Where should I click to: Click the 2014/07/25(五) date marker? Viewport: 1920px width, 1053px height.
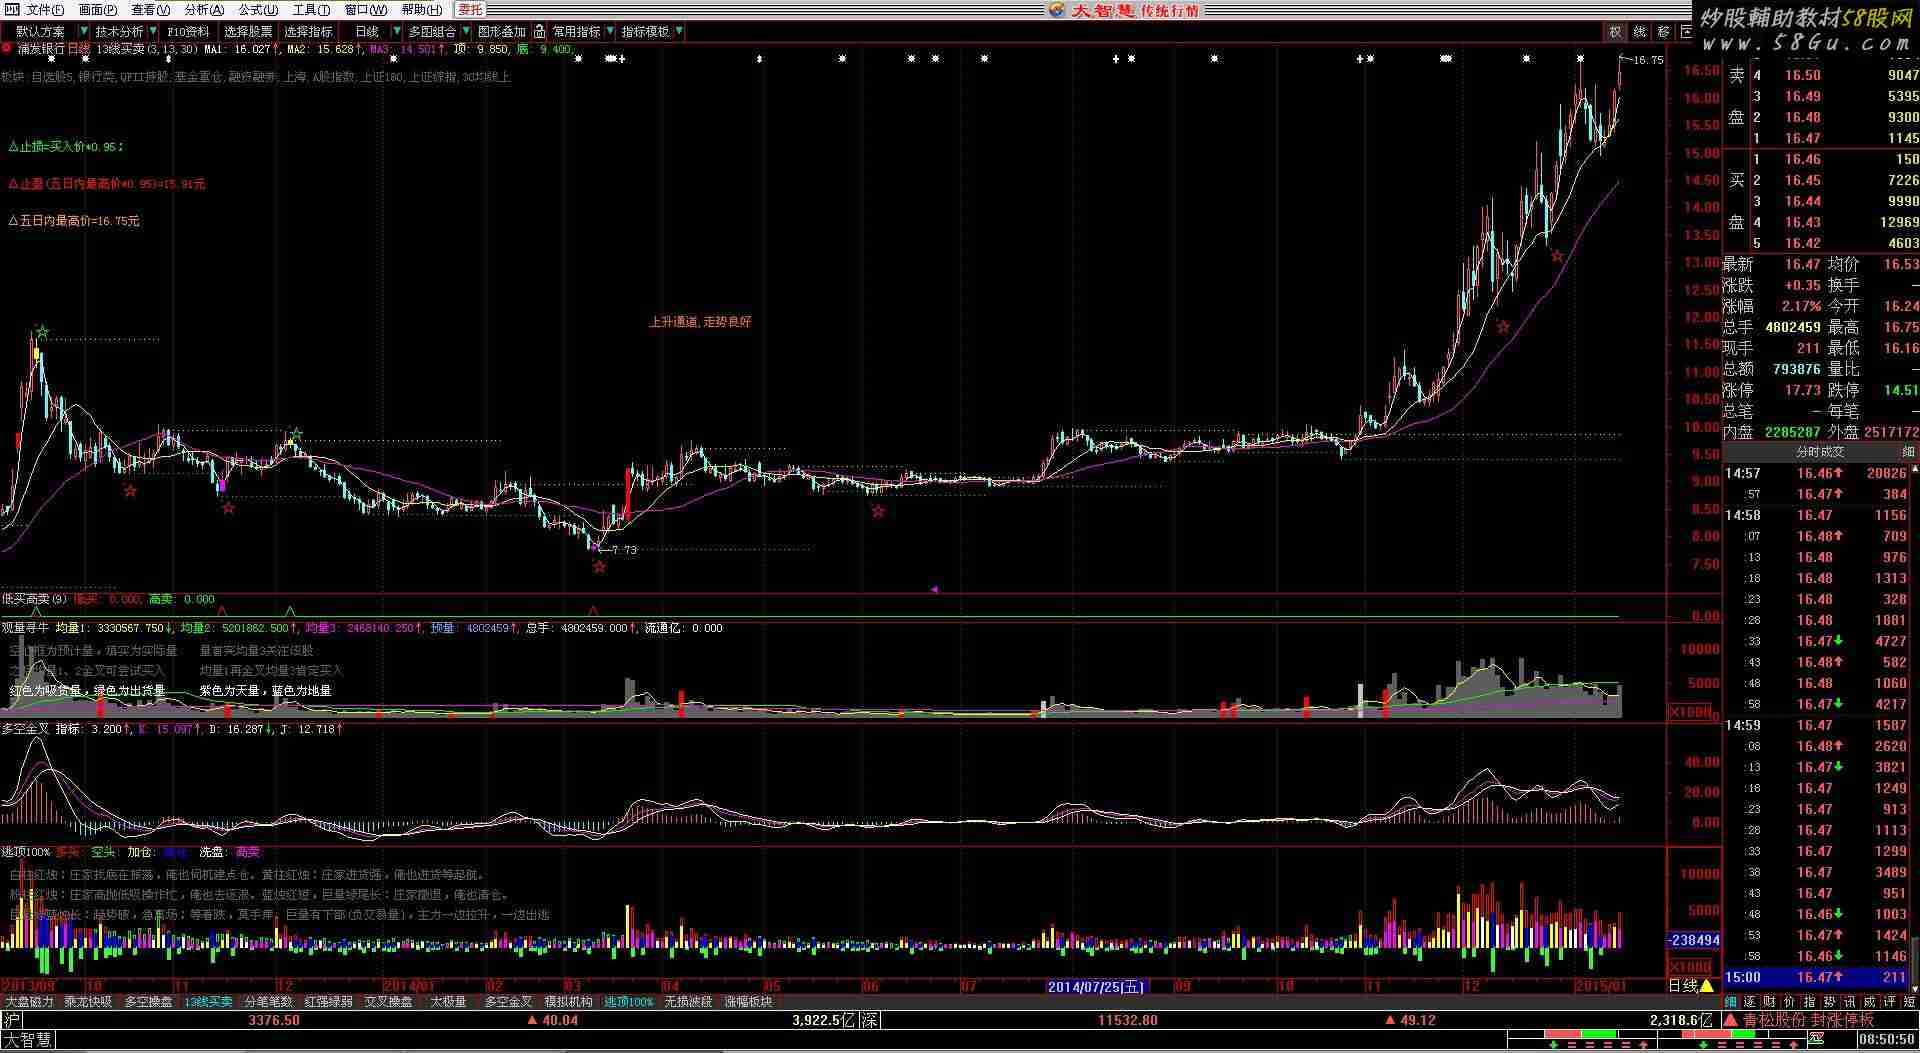pyautogui.click(x=1096, y=987)
